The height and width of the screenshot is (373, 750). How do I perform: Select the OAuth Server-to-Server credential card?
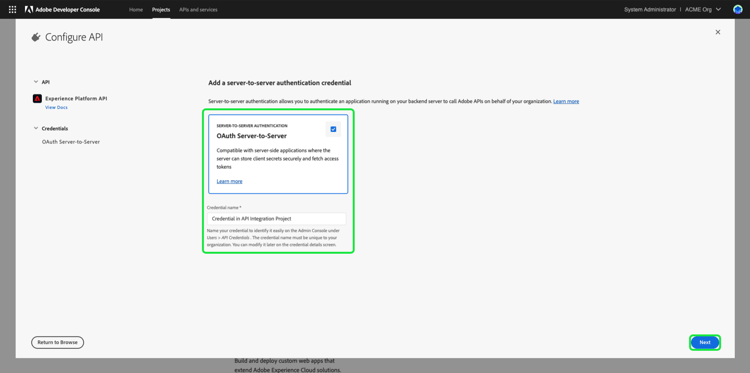coord(278,154)
